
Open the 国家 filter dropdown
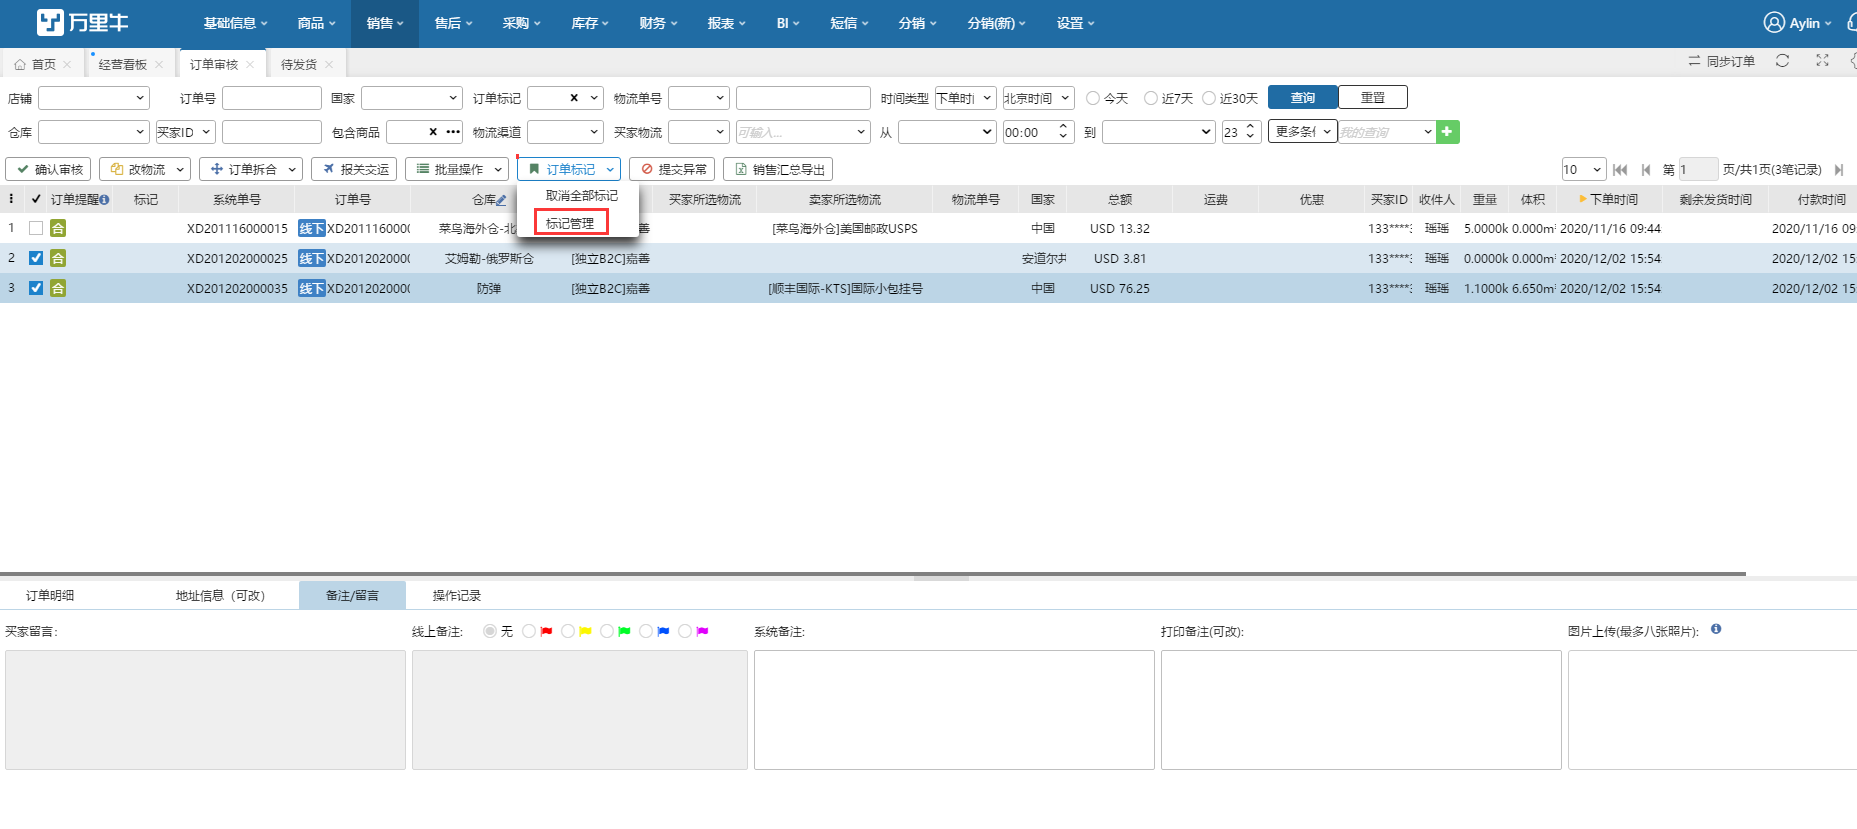point(412,98)
